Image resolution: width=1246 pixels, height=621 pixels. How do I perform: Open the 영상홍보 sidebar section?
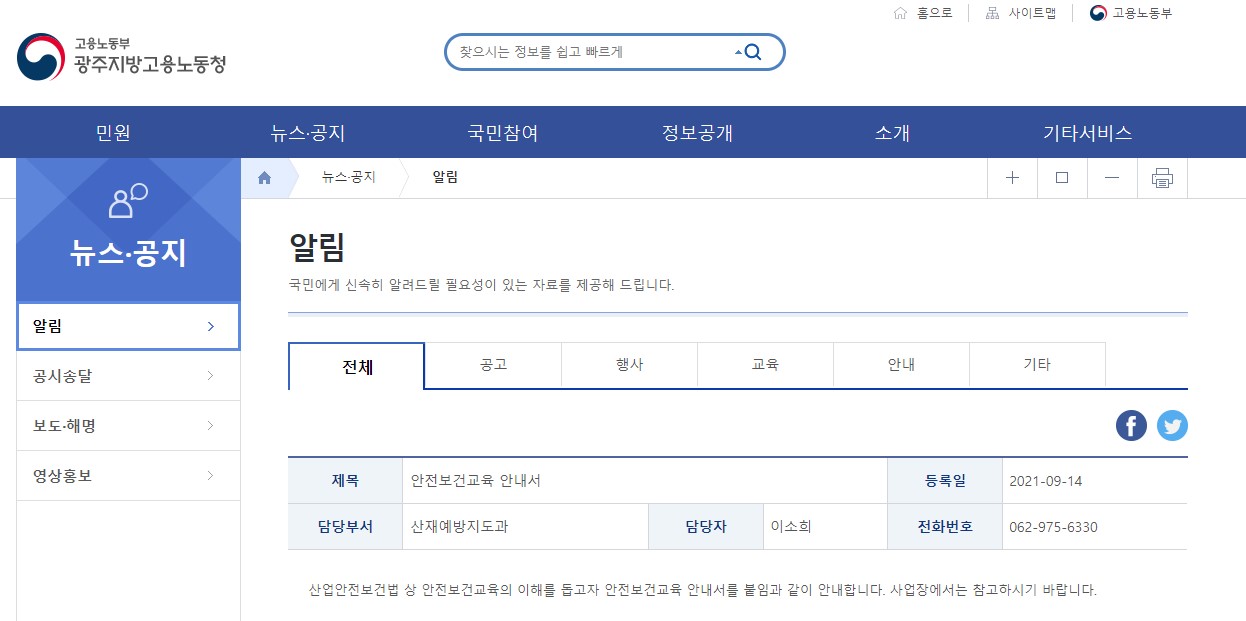tap(128, 476)
